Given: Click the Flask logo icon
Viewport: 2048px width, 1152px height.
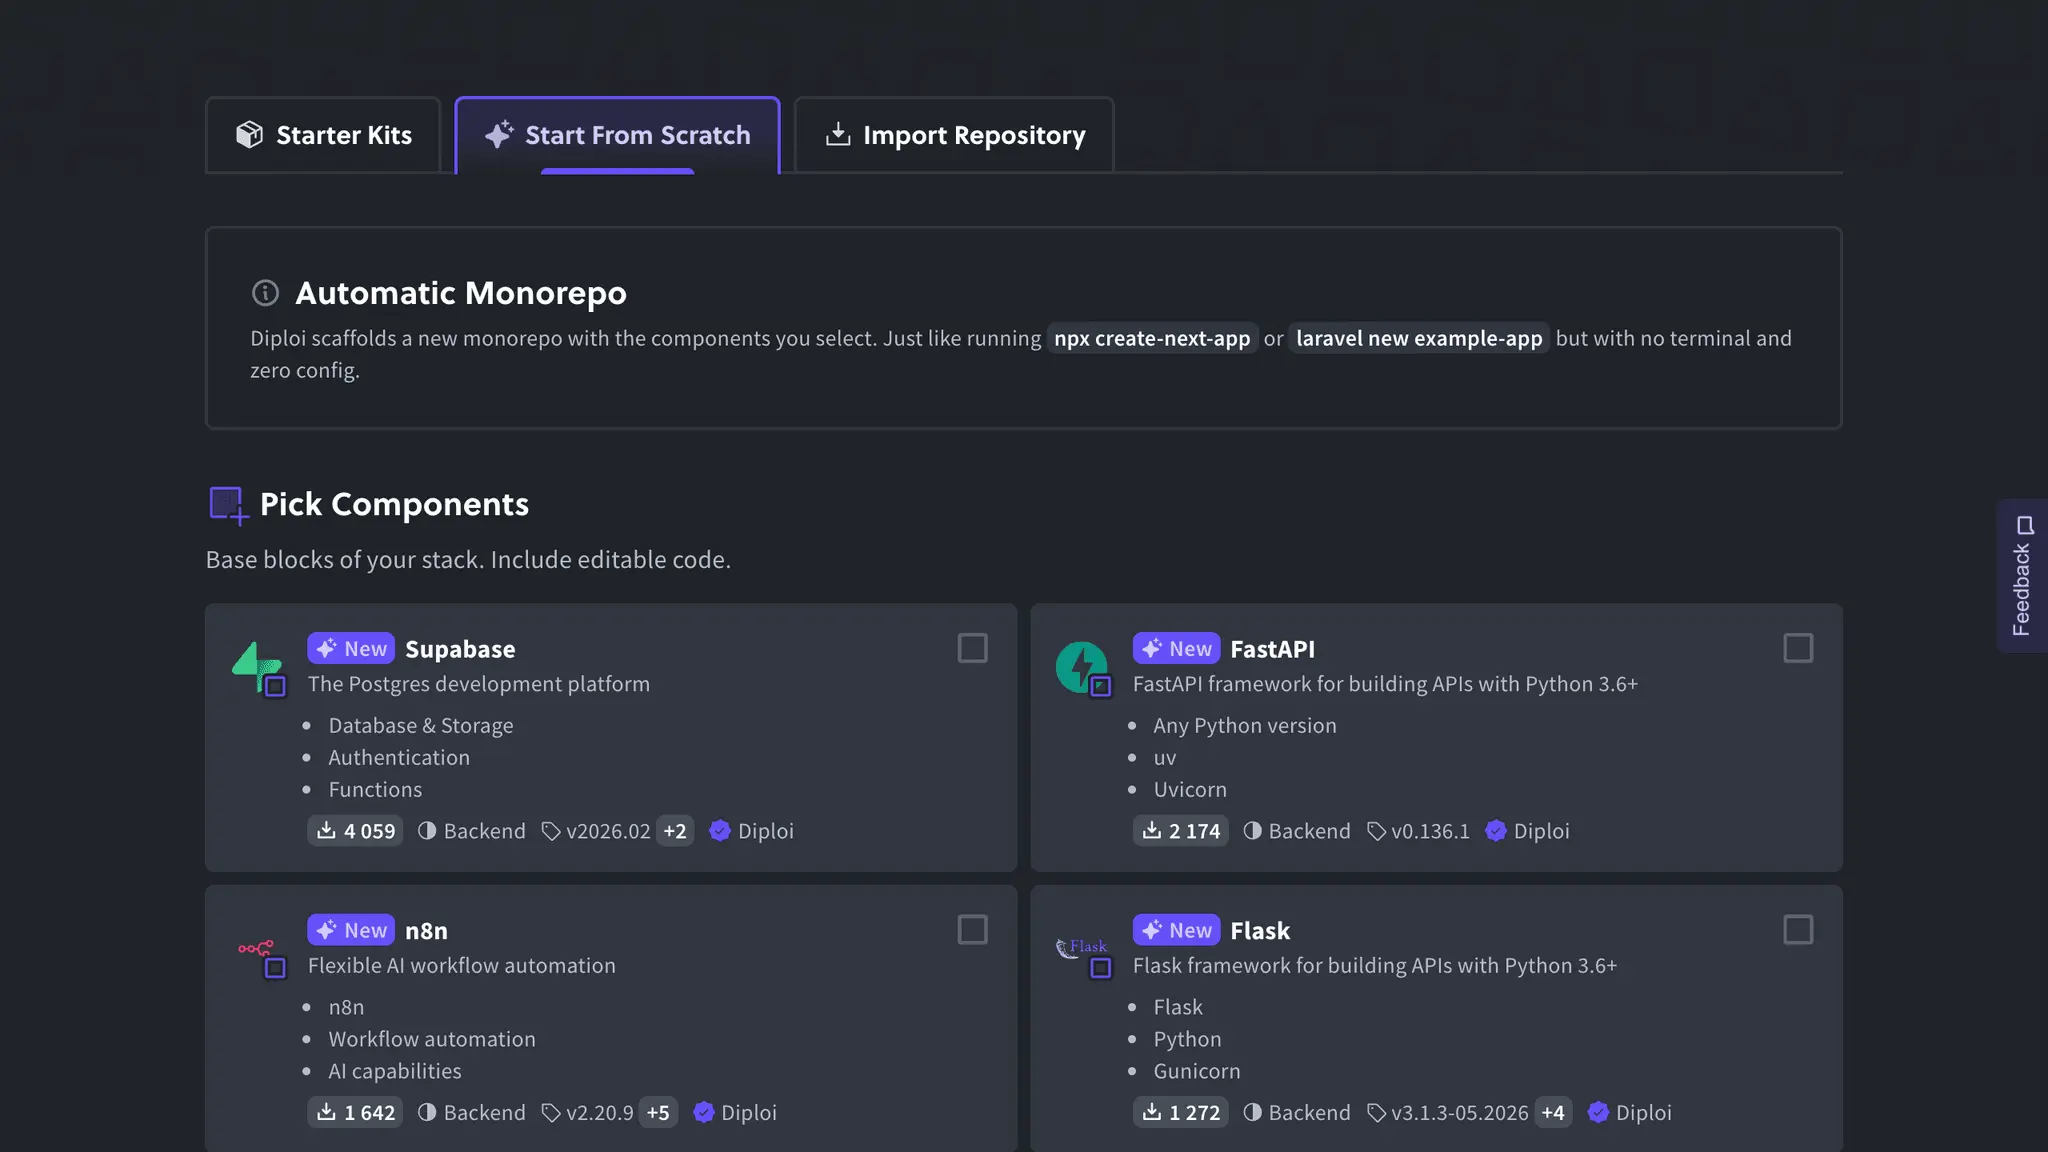Looking at the screenshot, I should pos(1084,957).
